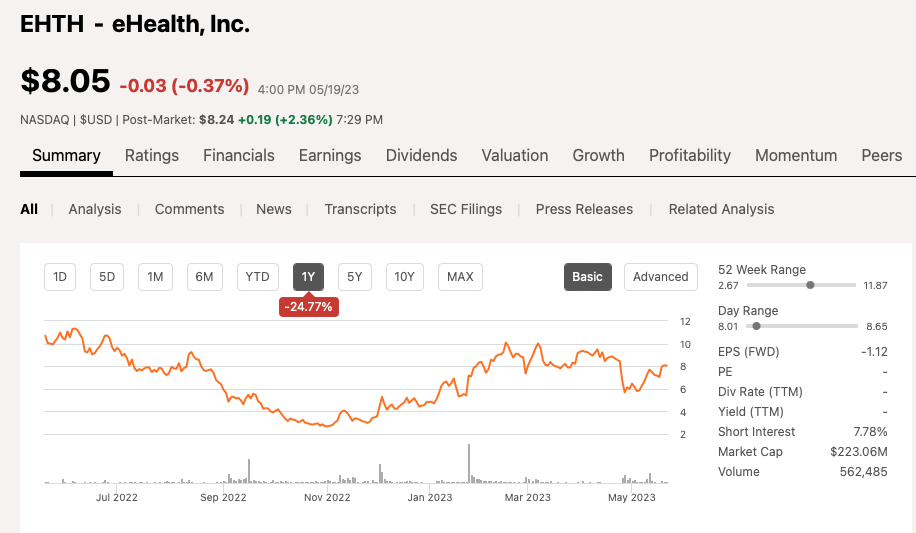This screenshot has width=916, height=533.
Task: Click the Day Range slider marker
Action: [x=756, y=326]
